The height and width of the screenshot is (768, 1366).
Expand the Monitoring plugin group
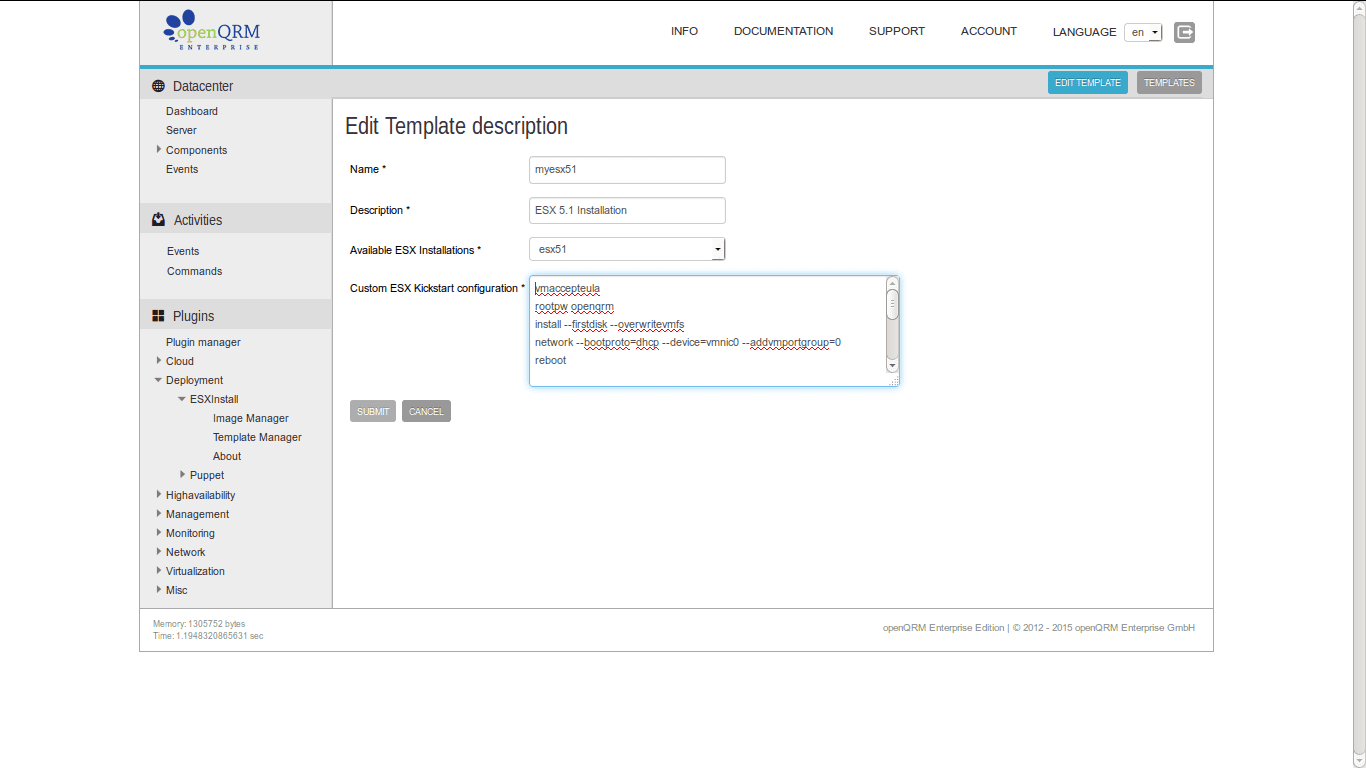158,532
